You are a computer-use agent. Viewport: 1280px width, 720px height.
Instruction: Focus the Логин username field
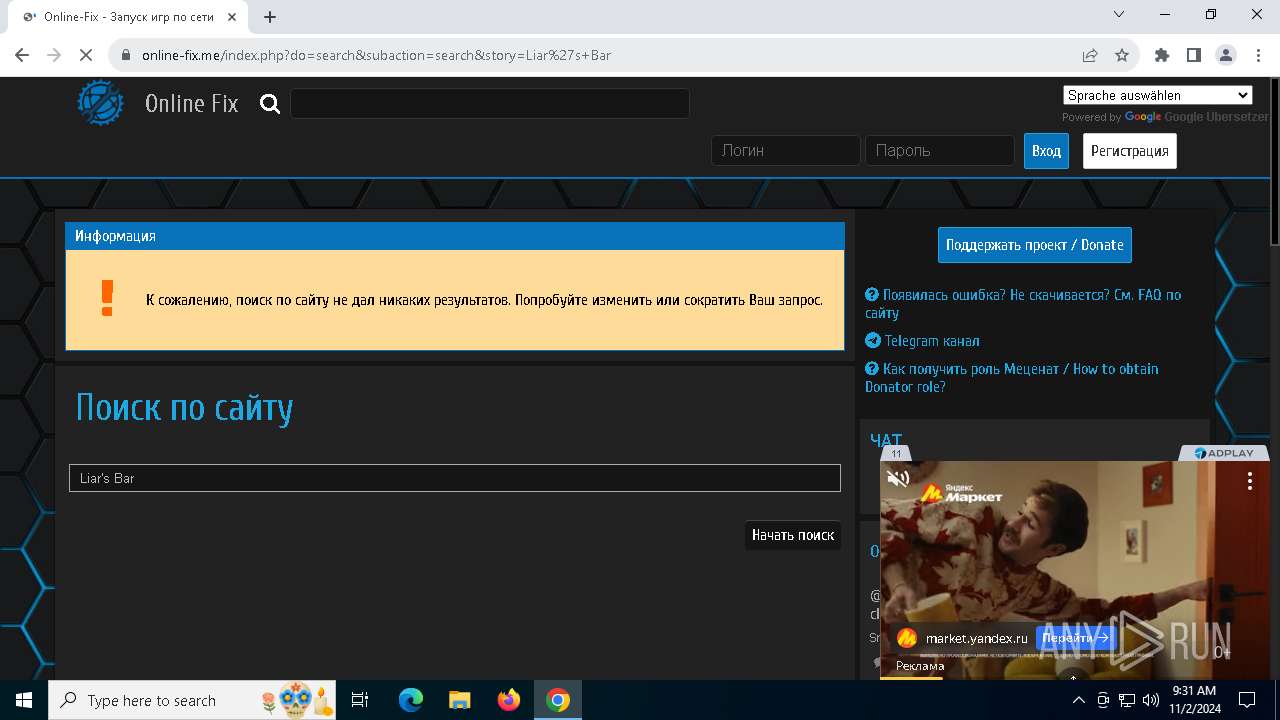(786, 150)
